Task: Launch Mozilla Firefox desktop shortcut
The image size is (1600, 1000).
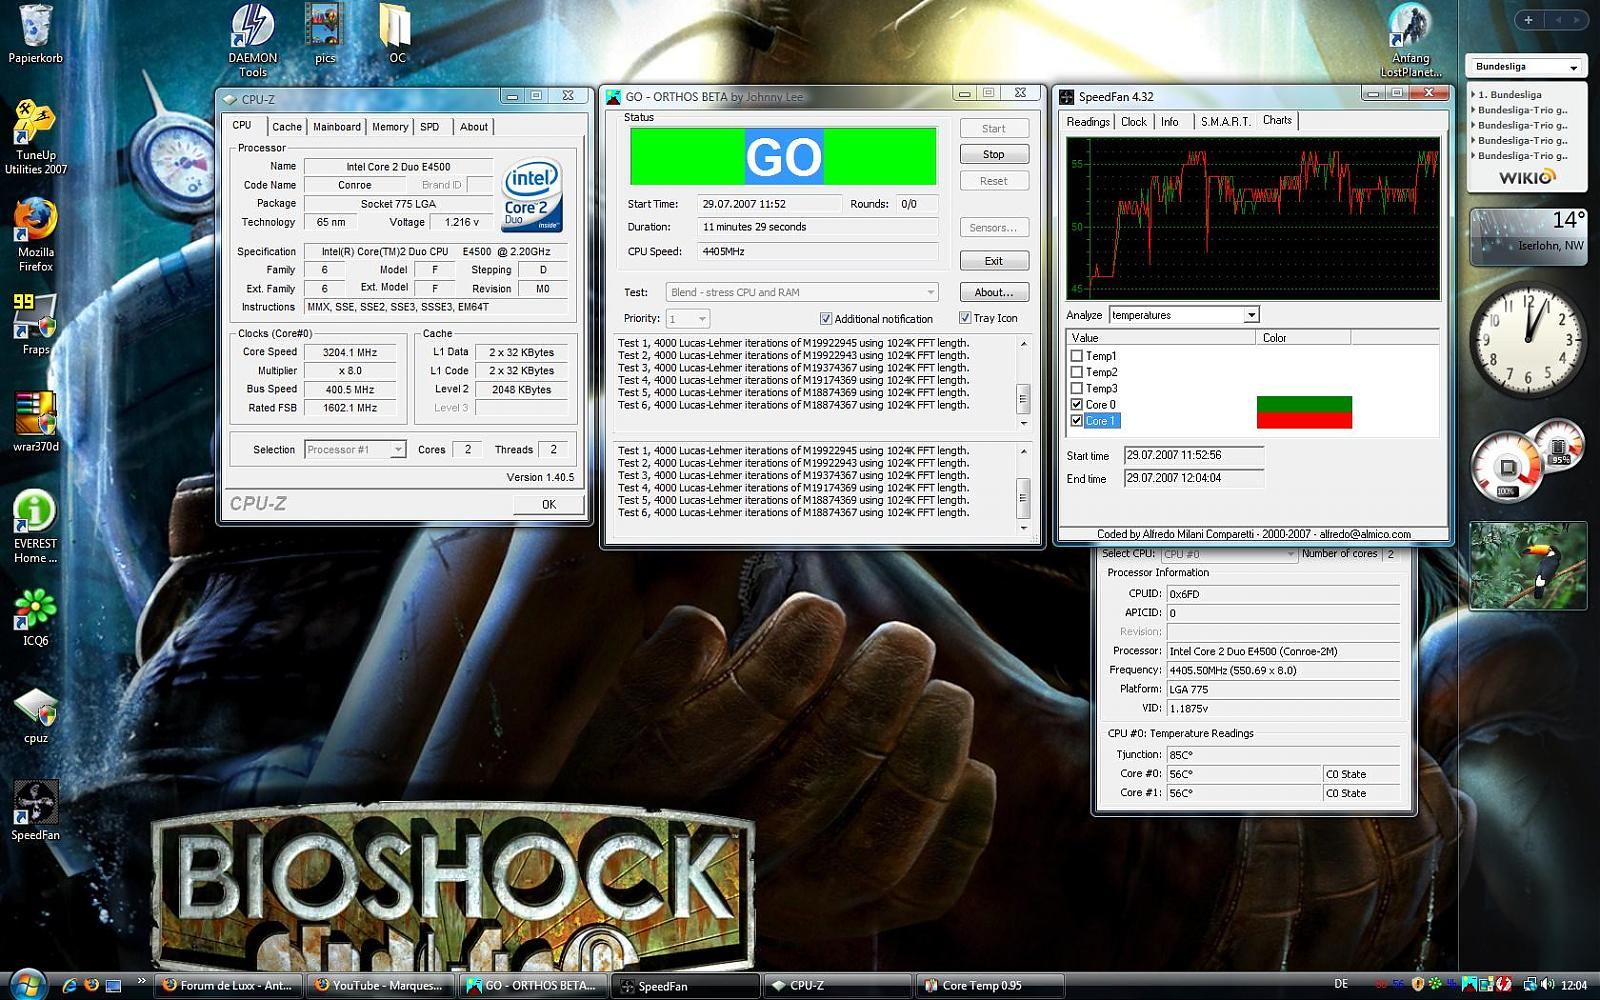Action: pos(35,235)
